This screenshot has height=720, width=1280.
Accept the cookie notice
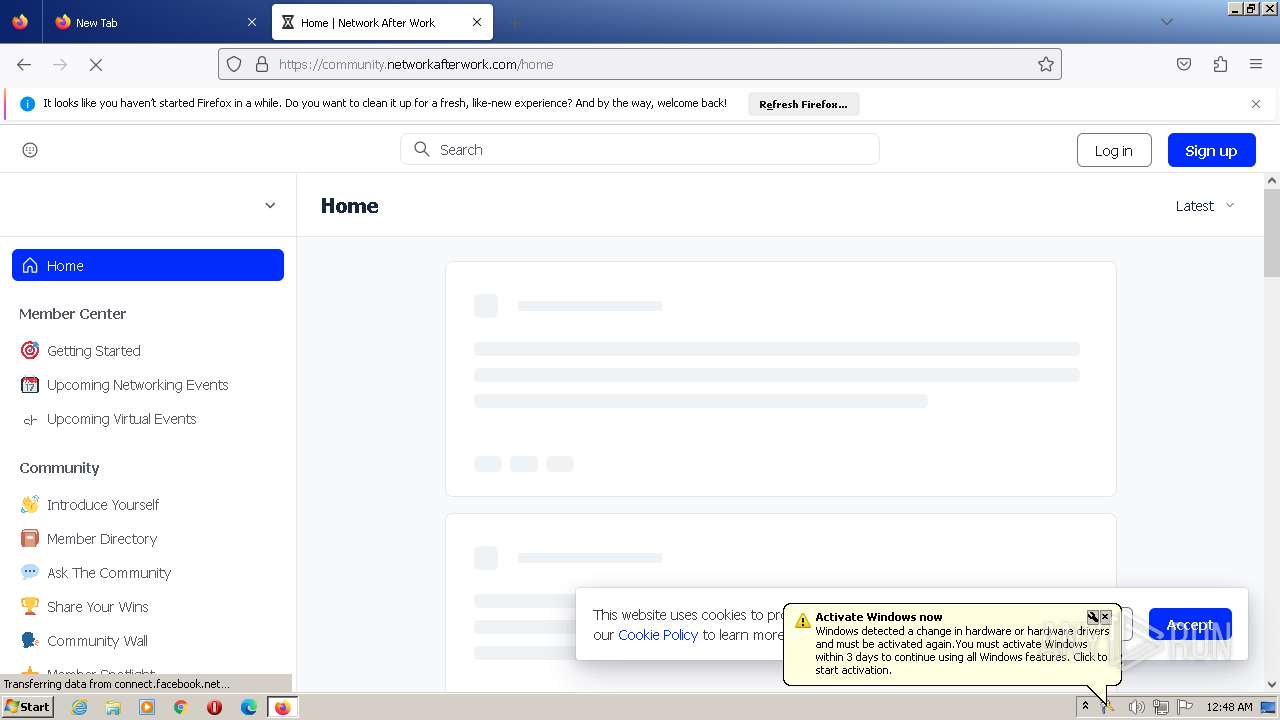1190,625
